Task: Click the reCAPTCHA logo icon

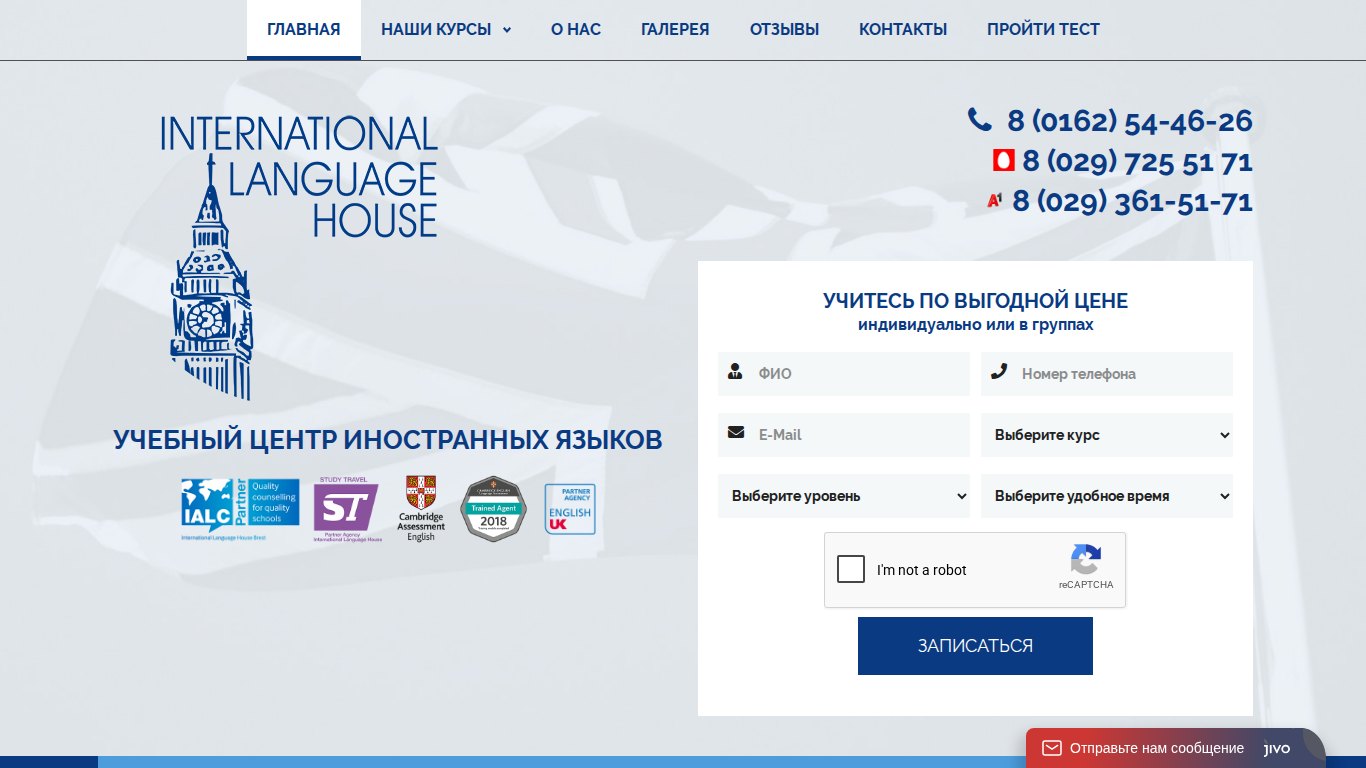Action: 1085,559
